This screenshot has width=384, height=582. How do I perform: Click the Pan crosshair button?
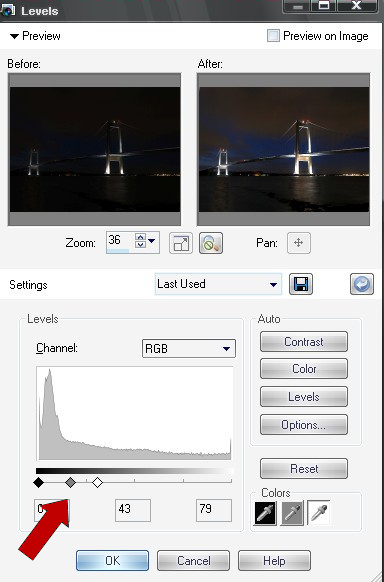tap(299, 243)
